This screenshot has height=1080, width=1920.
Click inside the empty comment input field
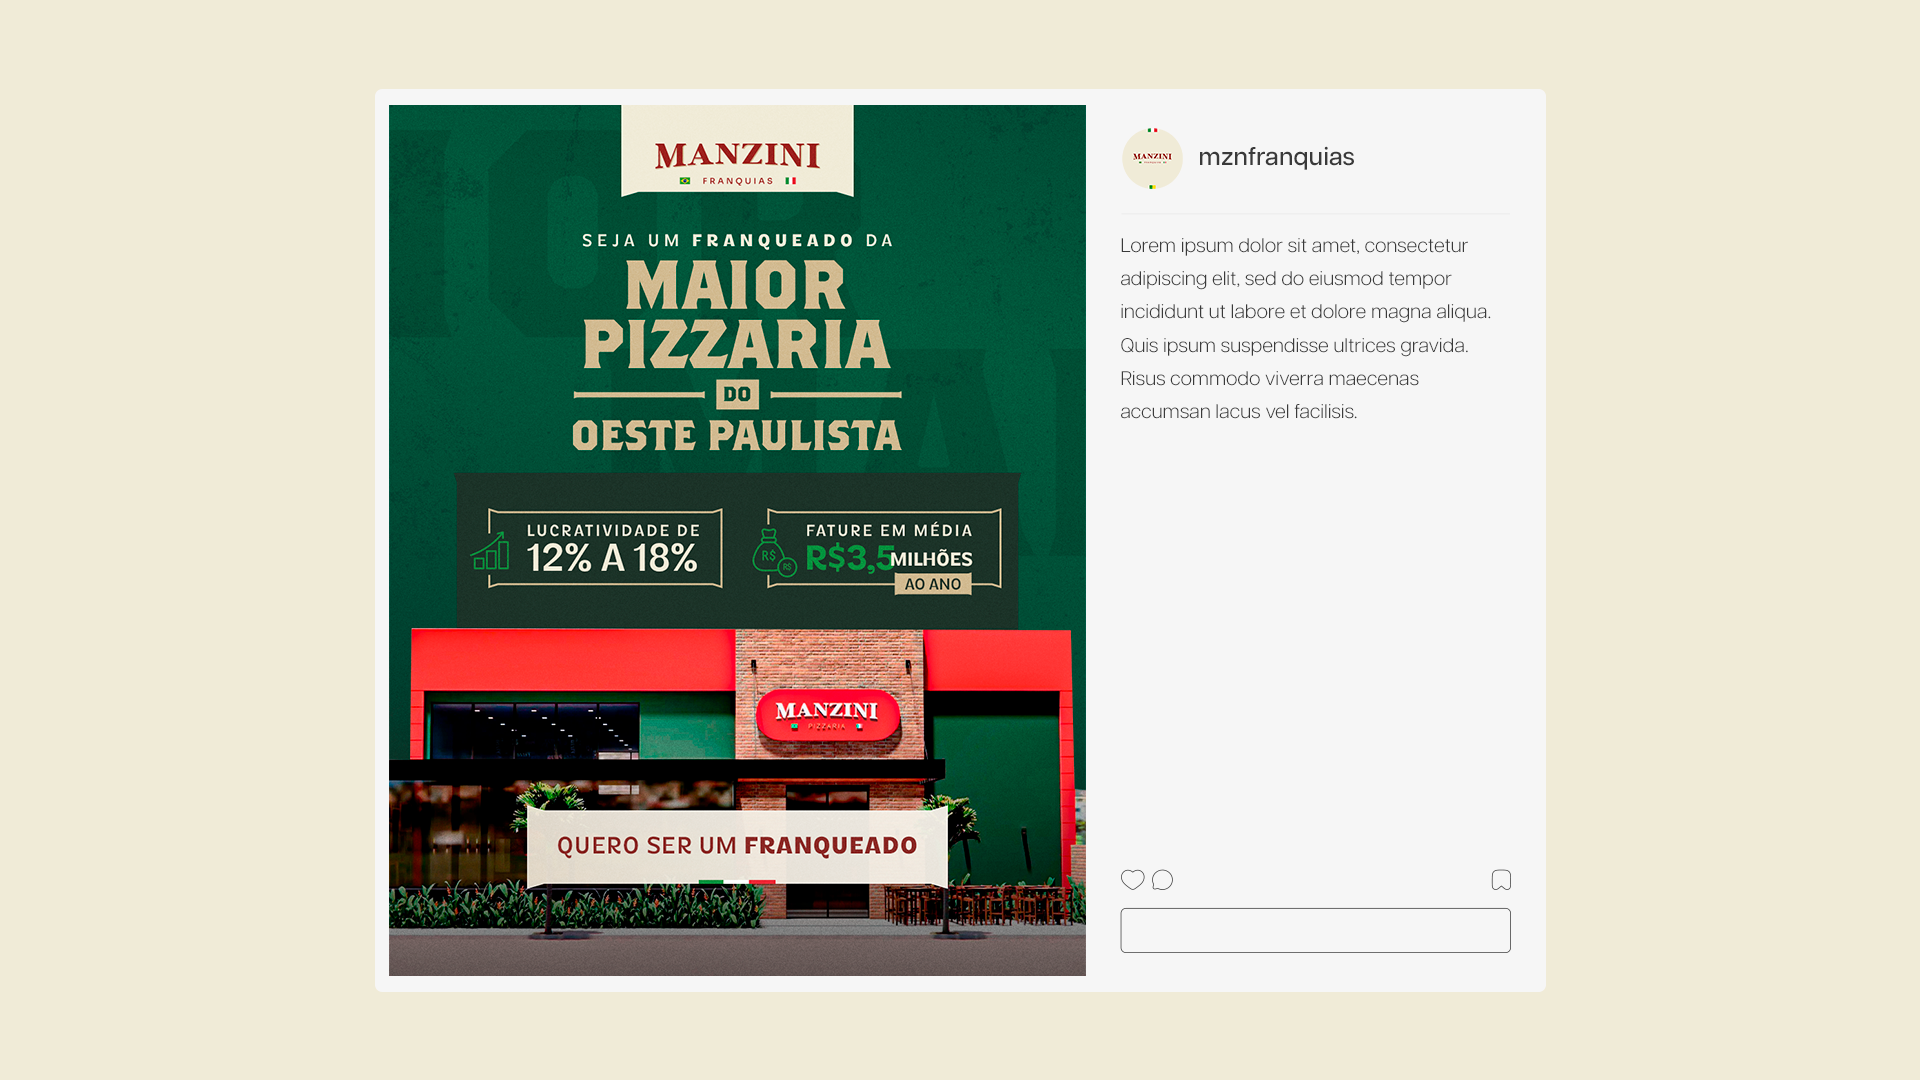(1315, 930)
